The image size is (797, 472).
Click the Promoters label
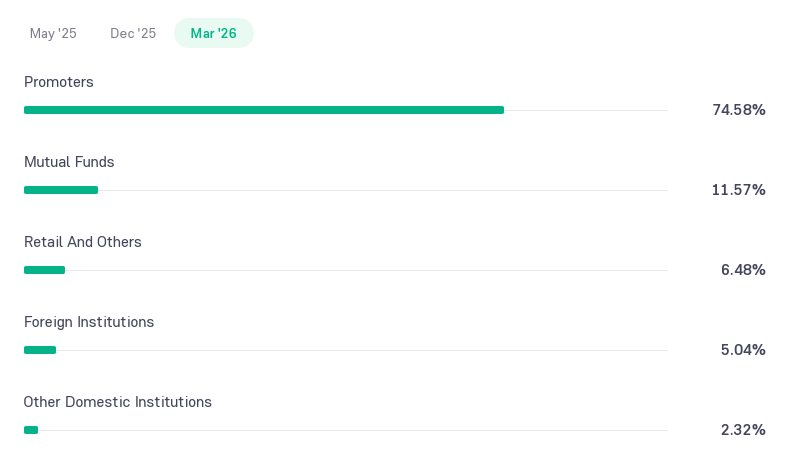pos(58,82)
